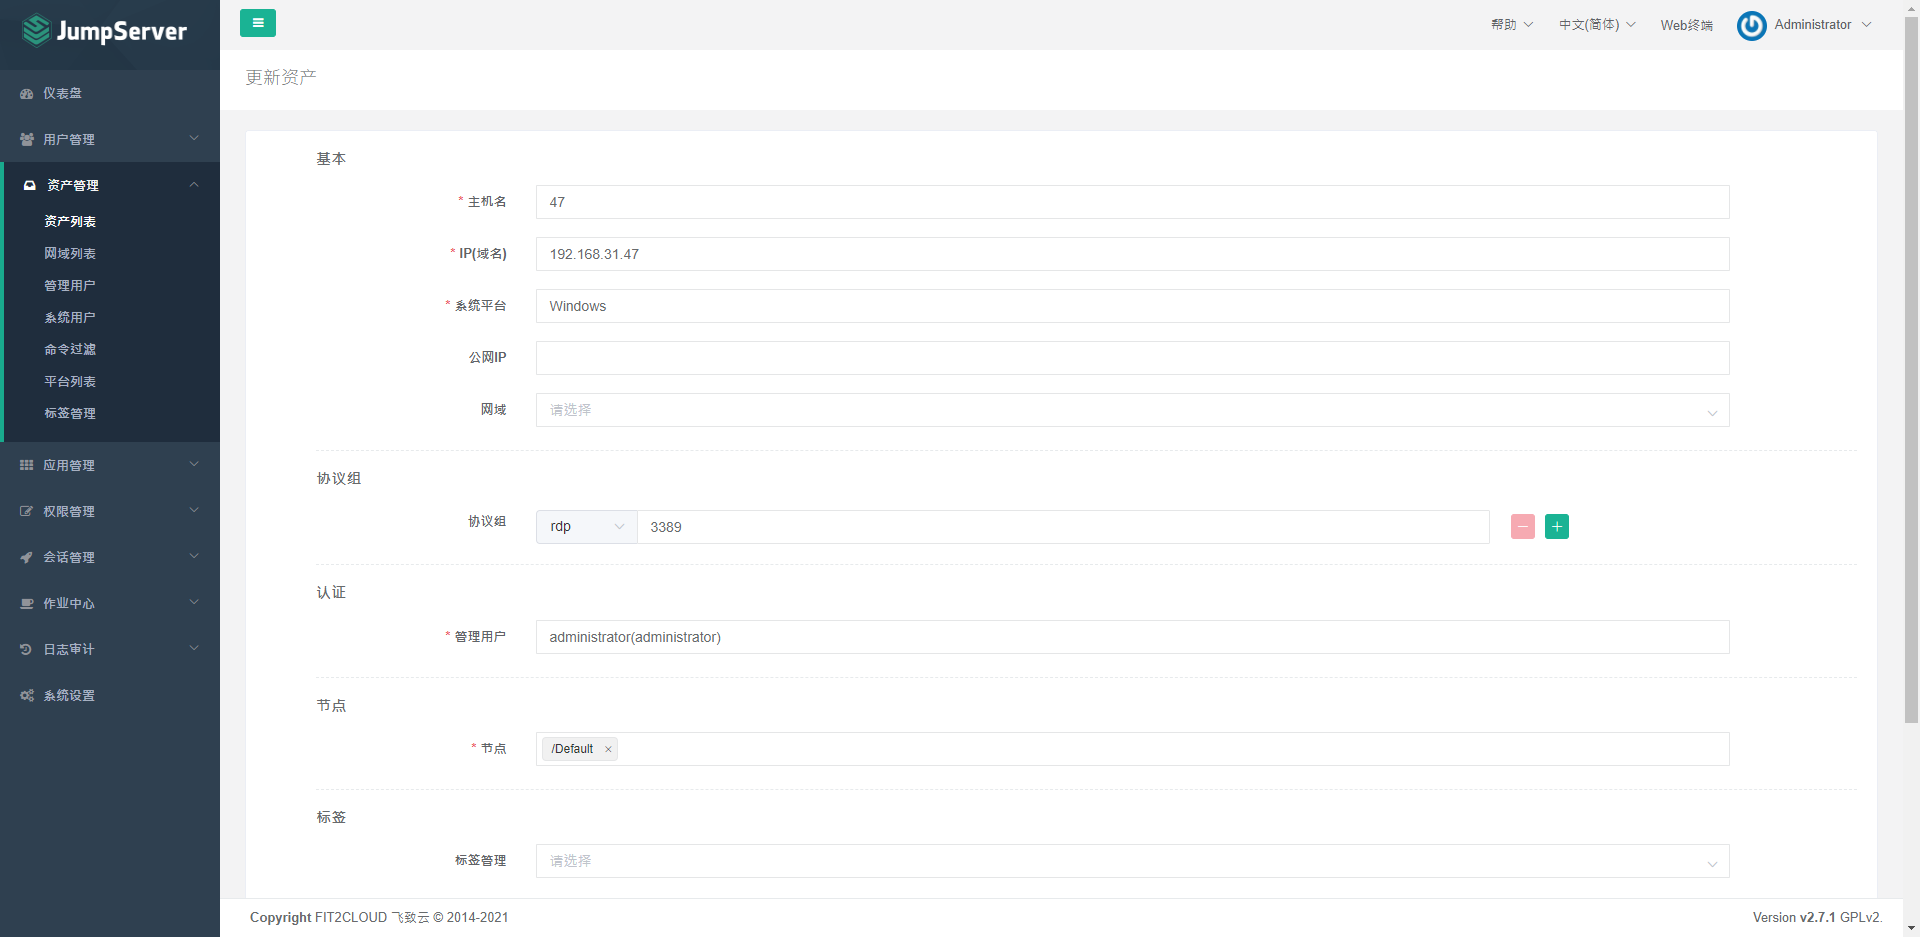Image resolution: width=1920 pixels, height=937 pixels.
Task: Open the 标签管理 select dropdown
Action: 1132,861
